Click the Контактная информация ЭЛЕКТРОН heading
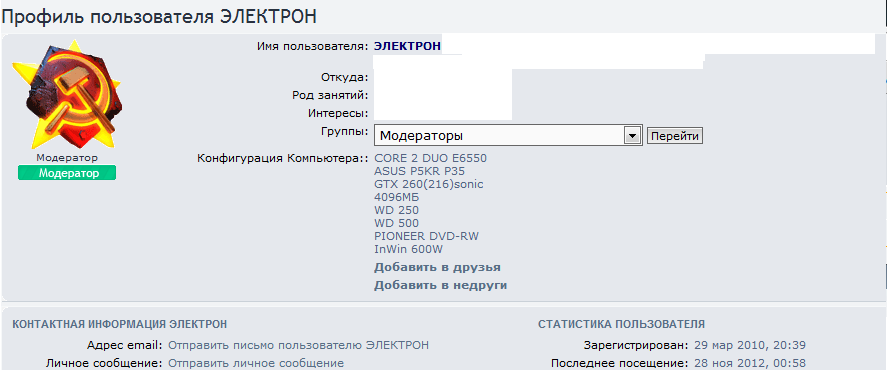The width and height of the screenshot is (887, 370). pos(120,324)
